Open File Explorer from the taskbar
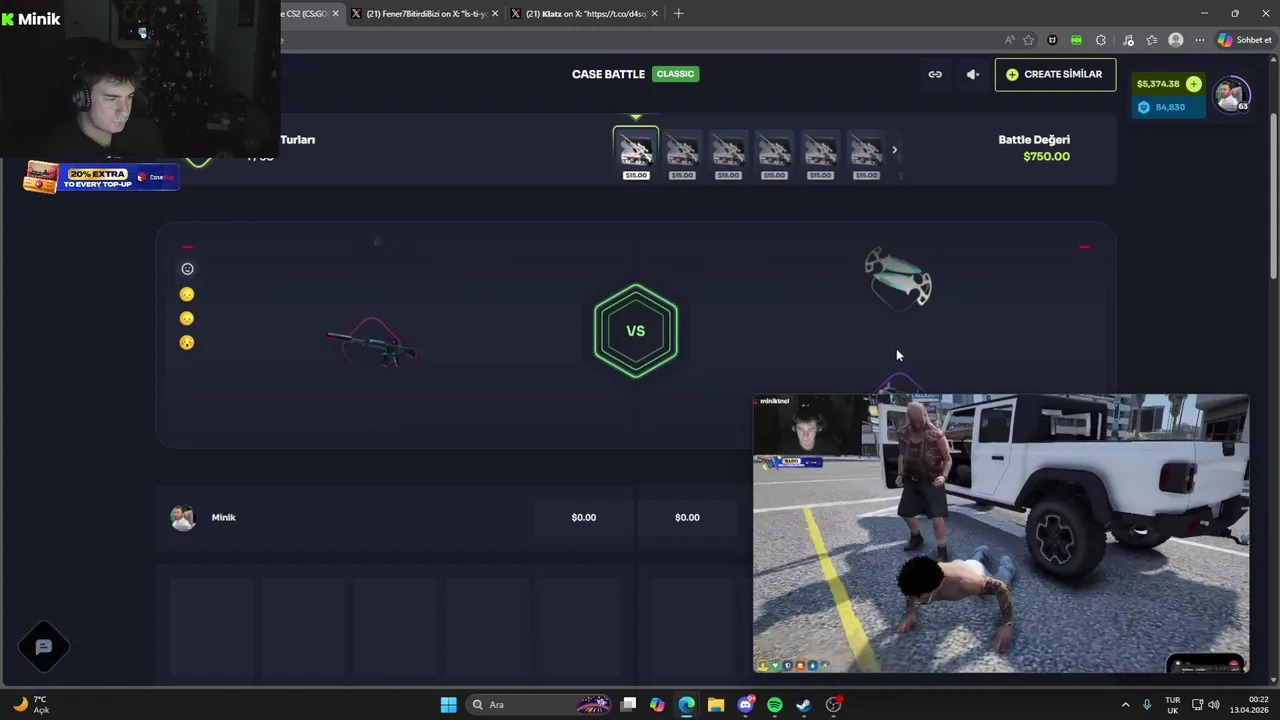The height and width of the screenshot is (720, 1280). [x=716, y=705]
